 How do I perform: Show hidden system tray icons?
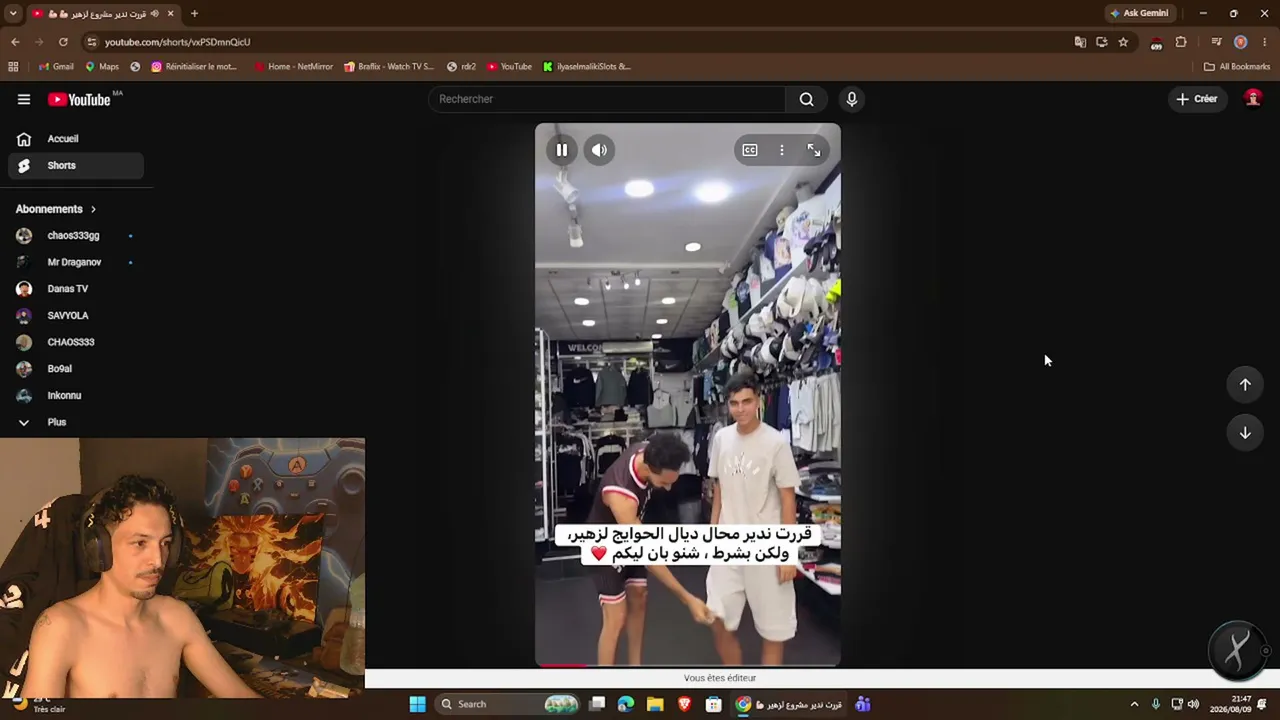(1134, 704)
